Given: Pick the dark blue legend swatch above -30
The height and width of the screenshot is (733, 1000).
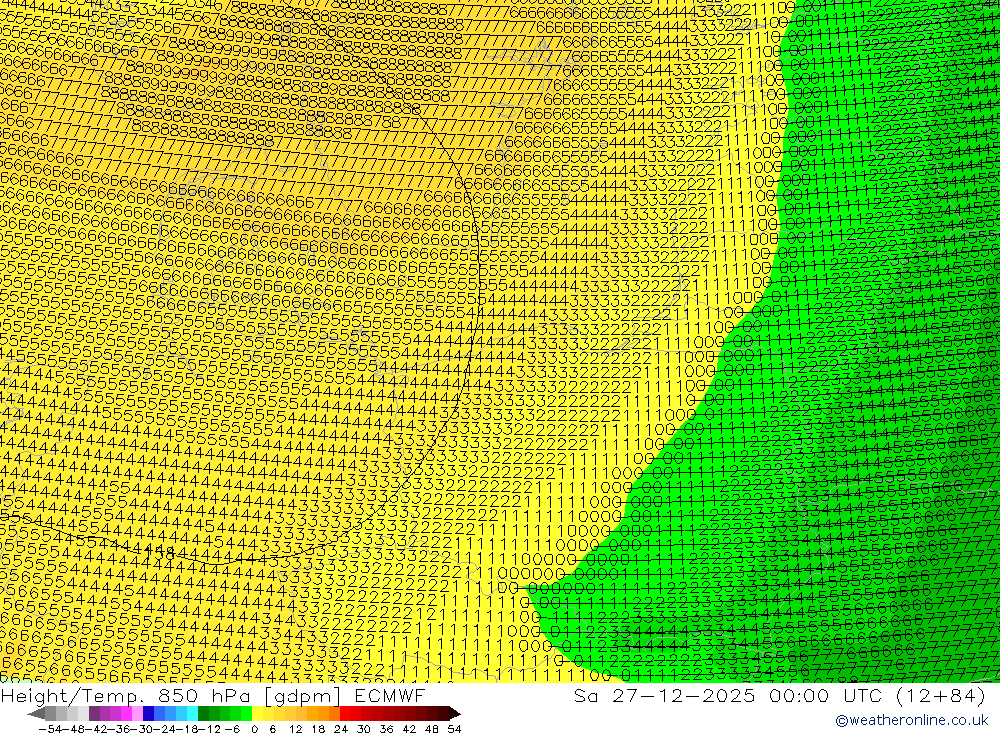Looking at the screenshot, I should pos(148,713).
